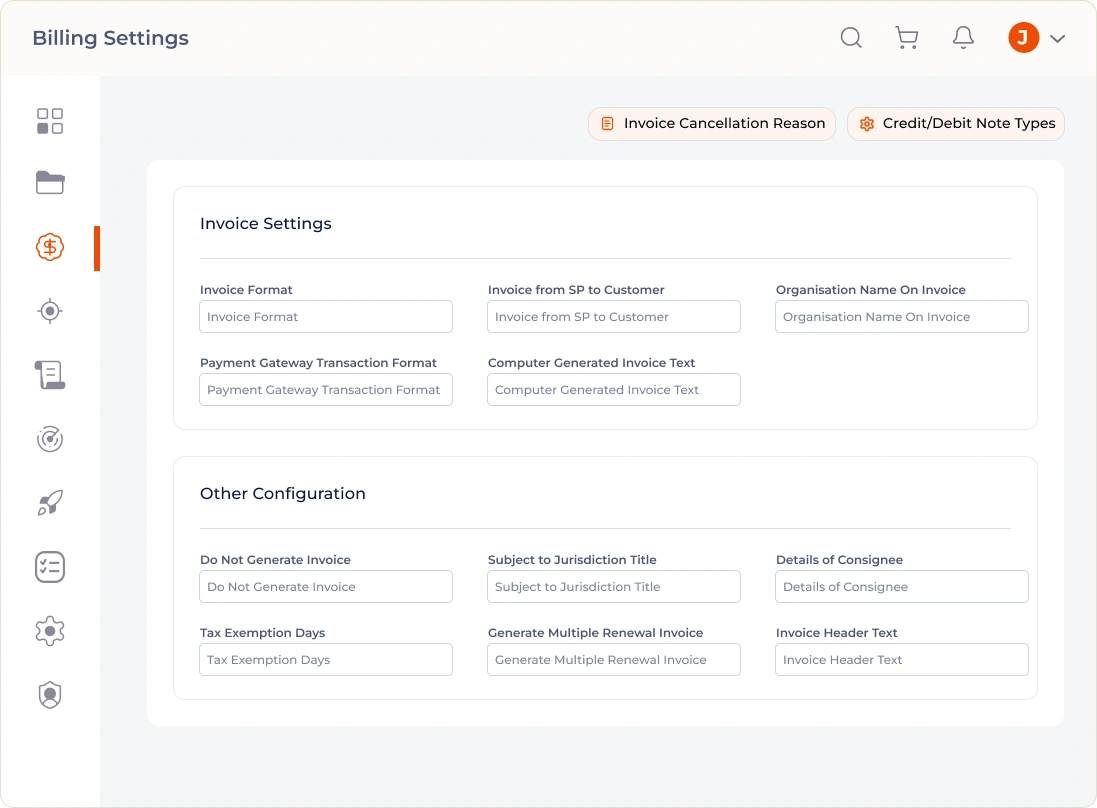Open the checklist tasks icon in sidebar
Image resolution: width=1097 pixels, height=808 pixels.
50,567
